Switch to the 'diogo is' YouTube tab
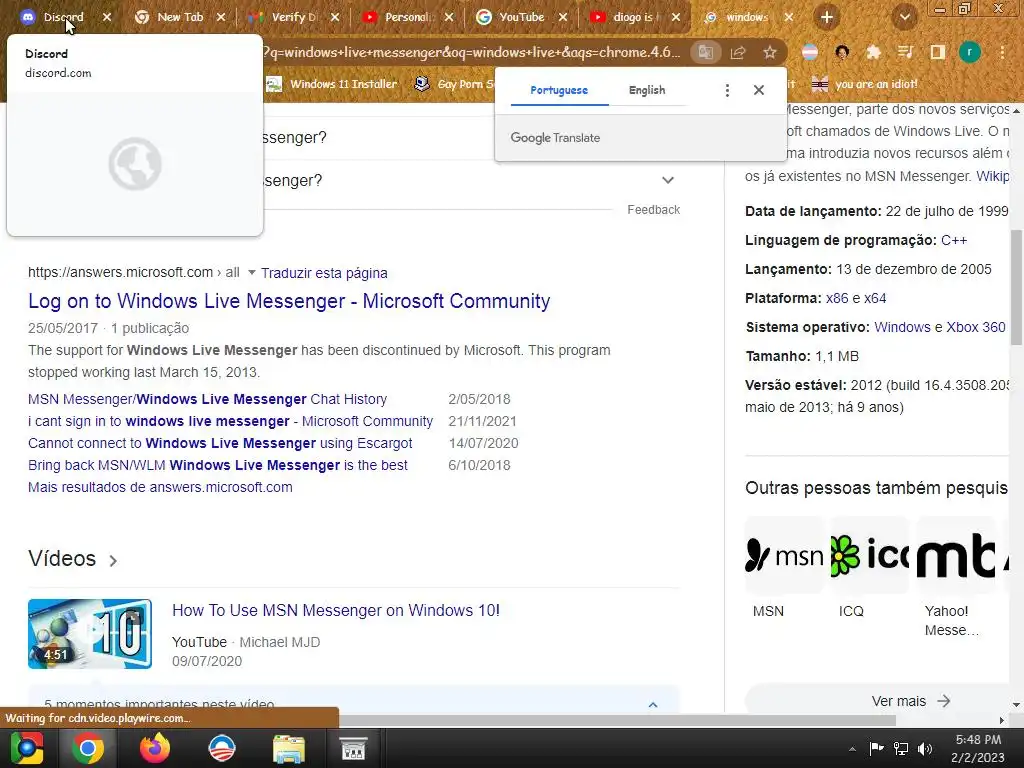1024x768 pixels. click(632, 17)
